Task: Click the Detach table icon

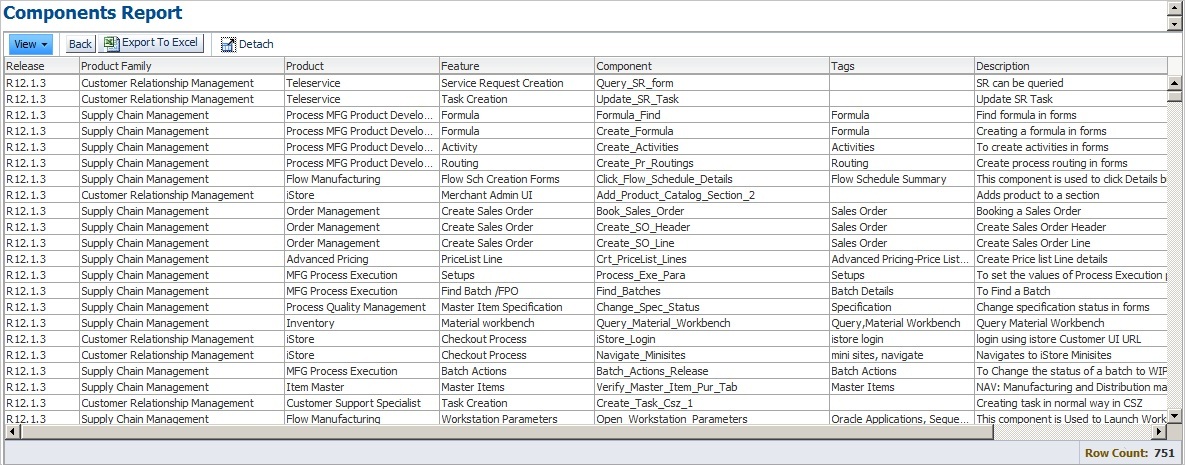Action: 227,45
